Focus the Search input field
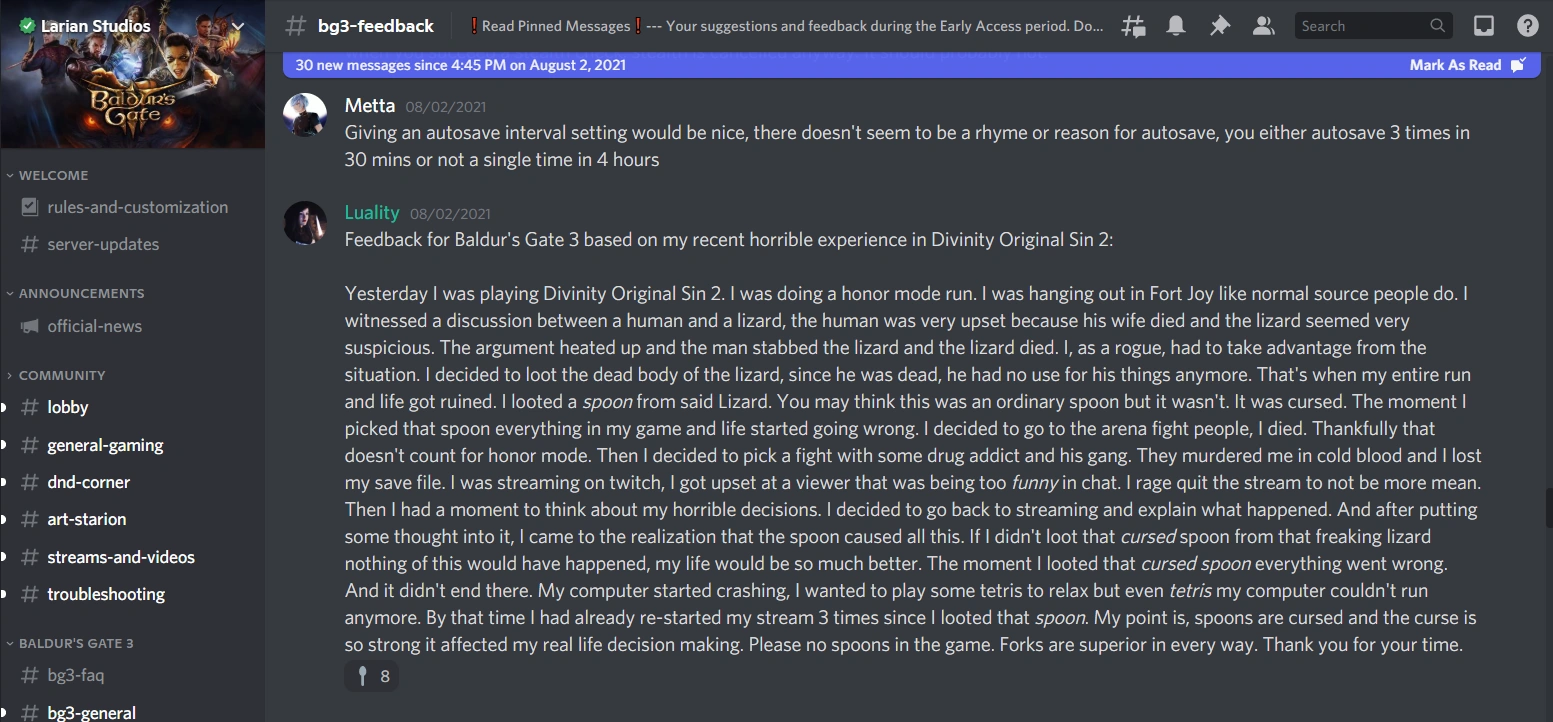 (1360, 26)
